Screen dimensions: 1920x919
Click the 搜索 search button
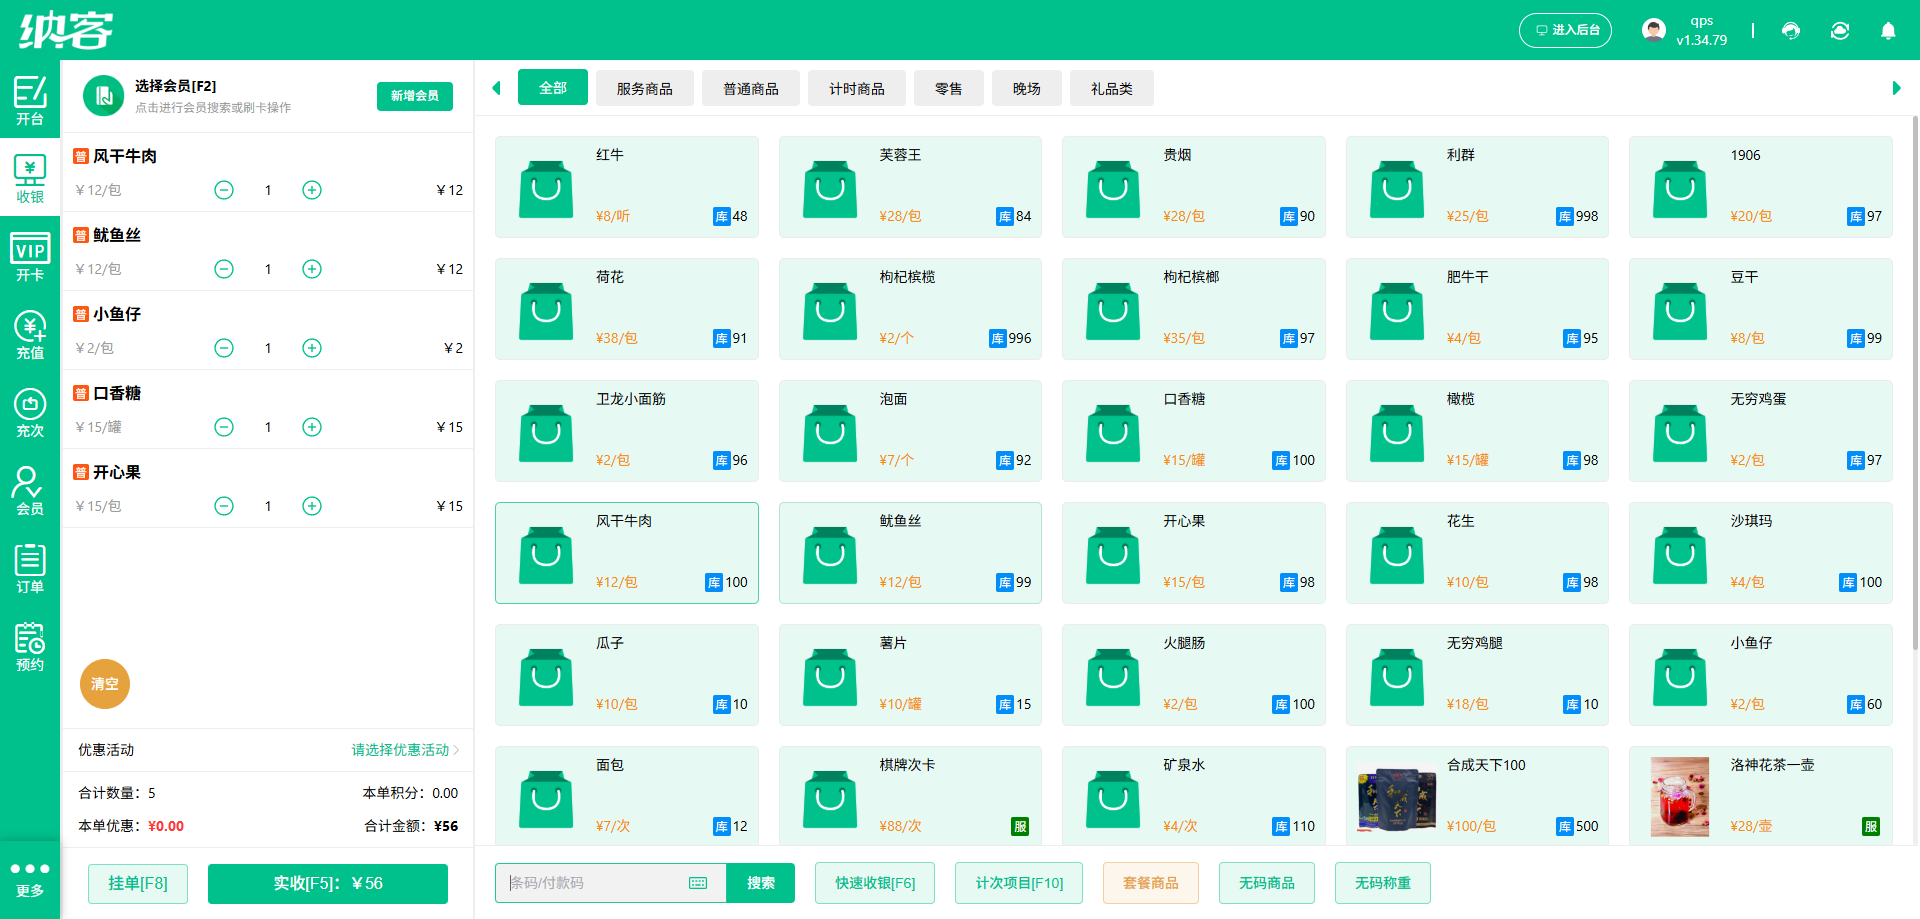[761, 883]
